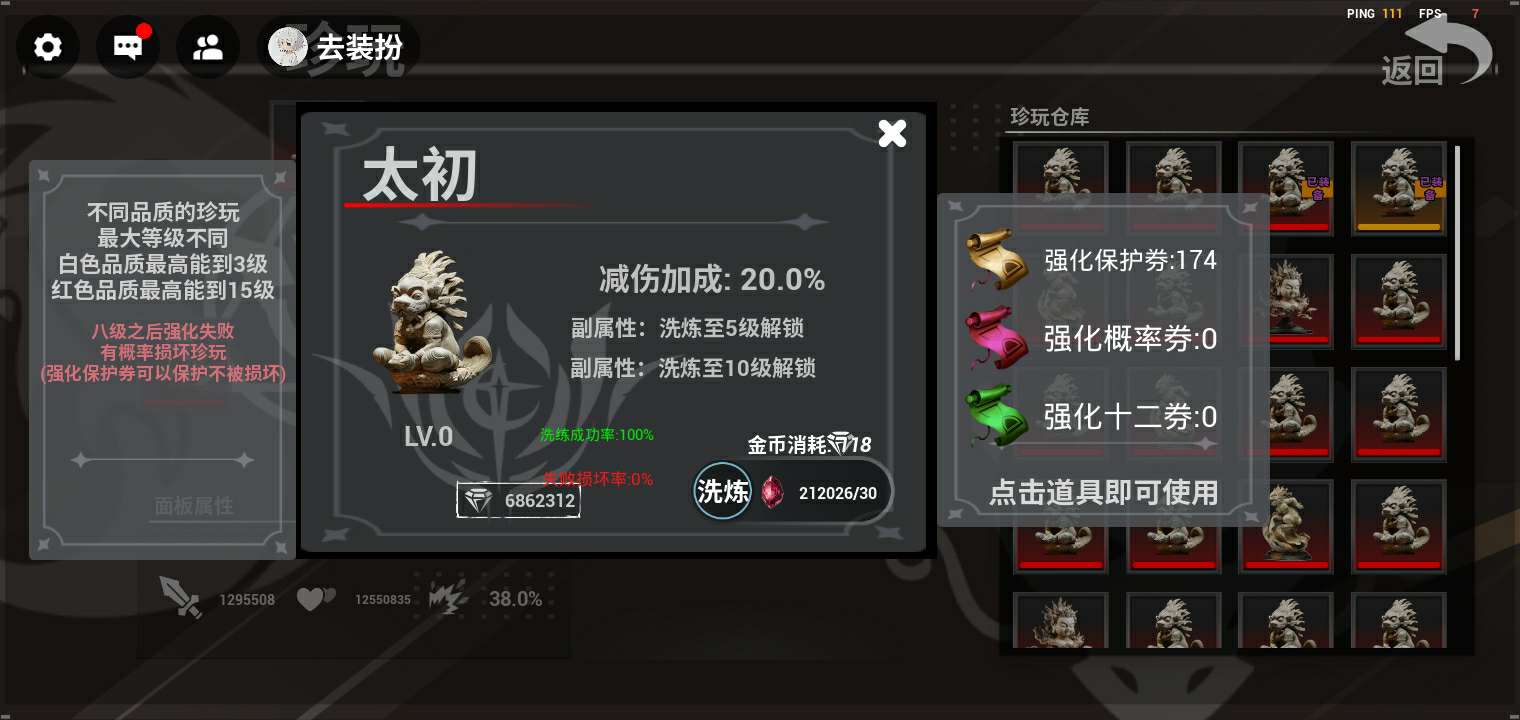This screenshot has height=720, width=1520.
Task: Click the sword attack stat icon
Action: (x=181, y=597)
